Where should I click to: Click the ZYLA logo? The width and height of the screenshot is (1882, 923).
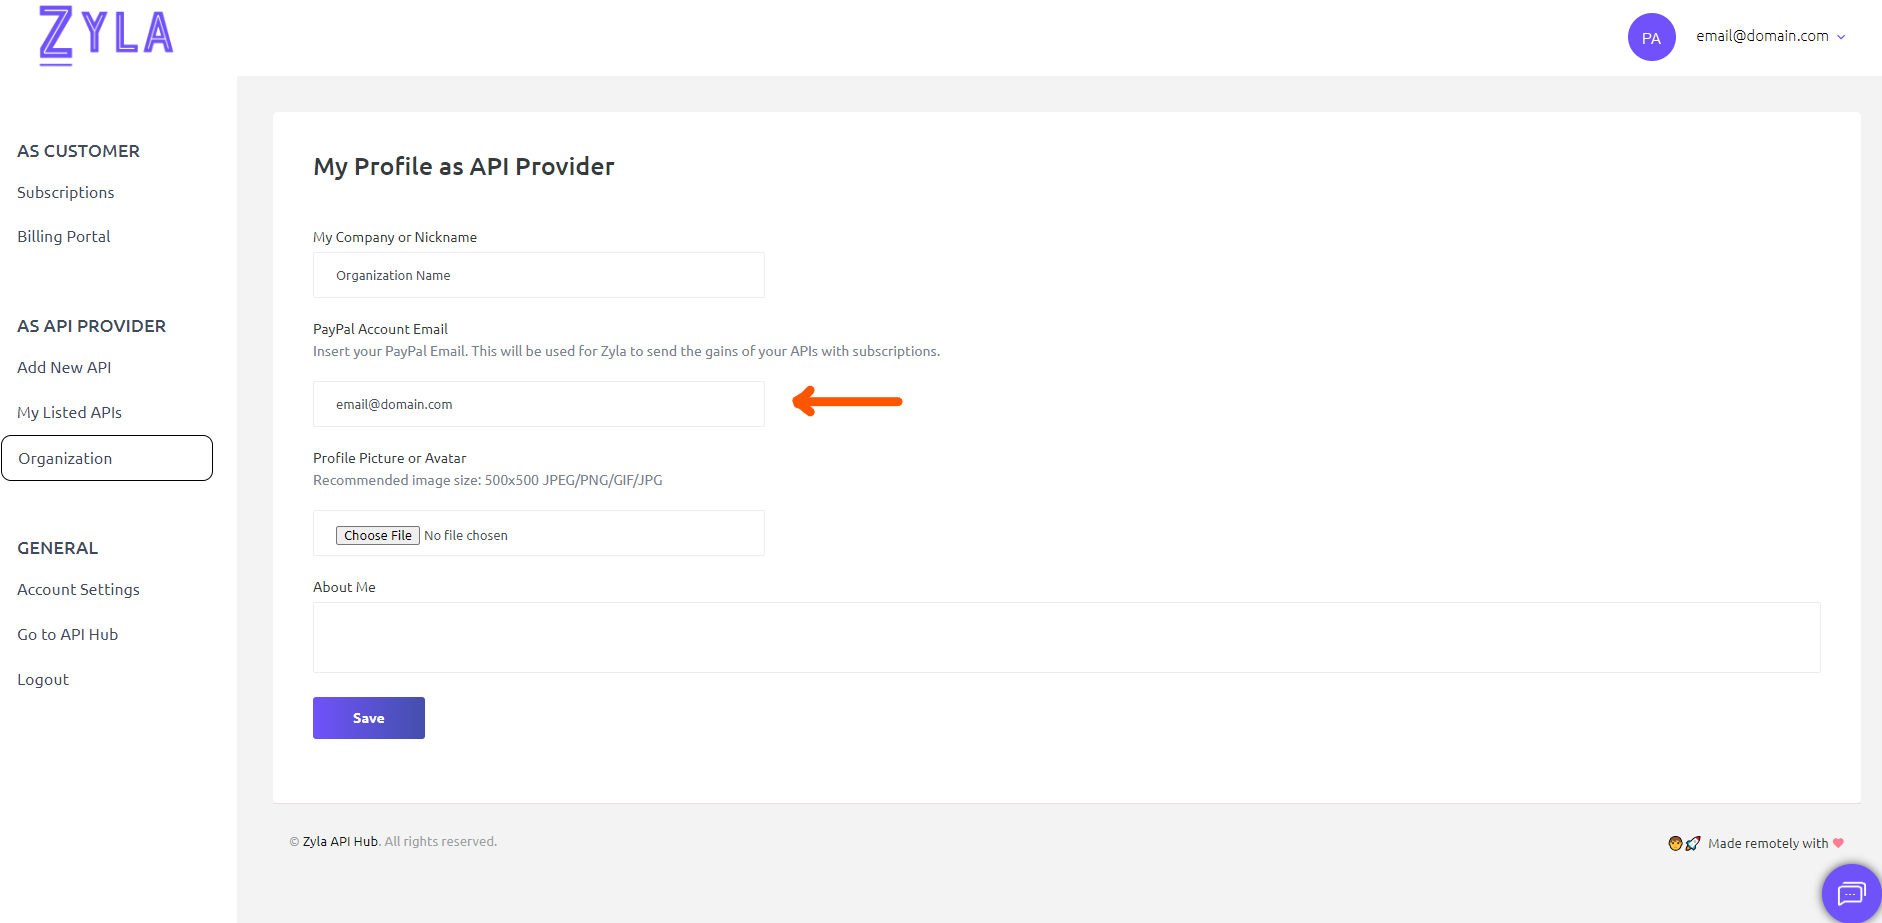click(x=106, y=36)
